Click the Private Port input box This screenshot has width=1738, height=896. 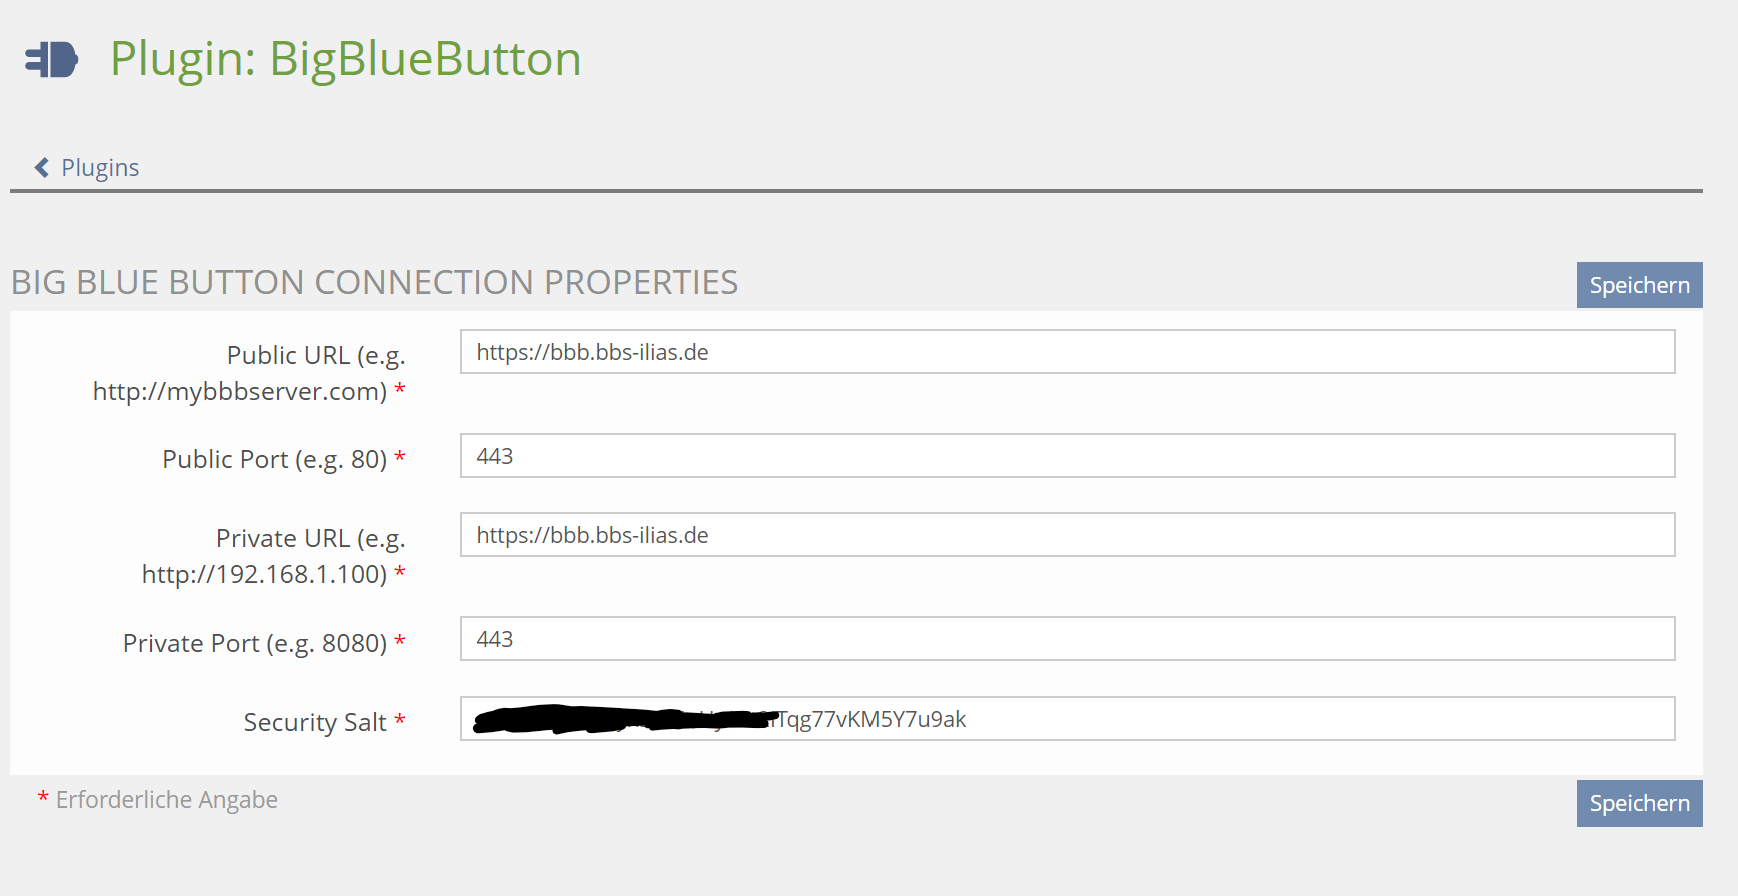(1067, 639)
